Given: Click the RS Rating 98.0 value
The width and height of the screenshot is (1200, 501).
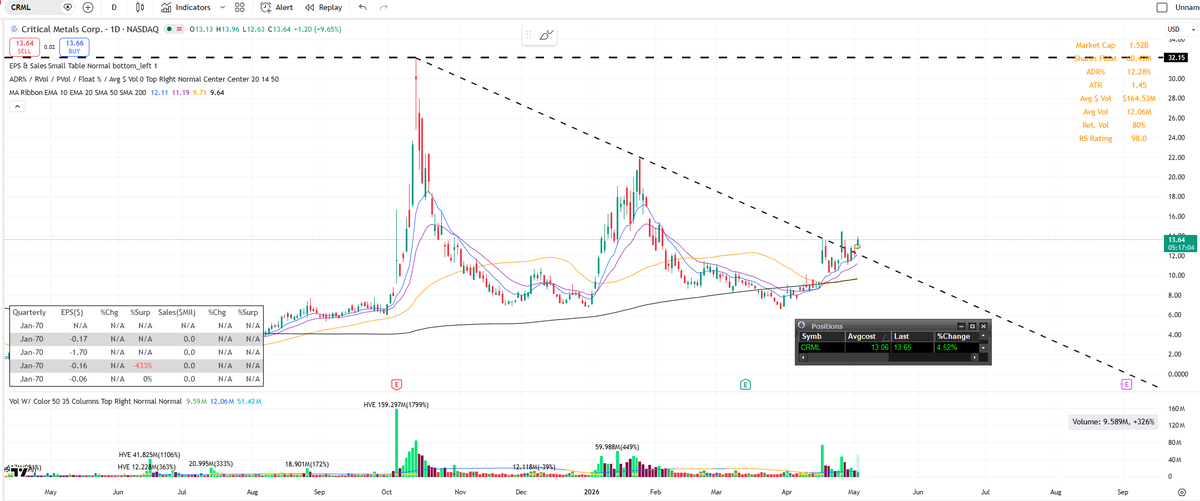Looking at the screenshot, I should tap(1138, 138).
